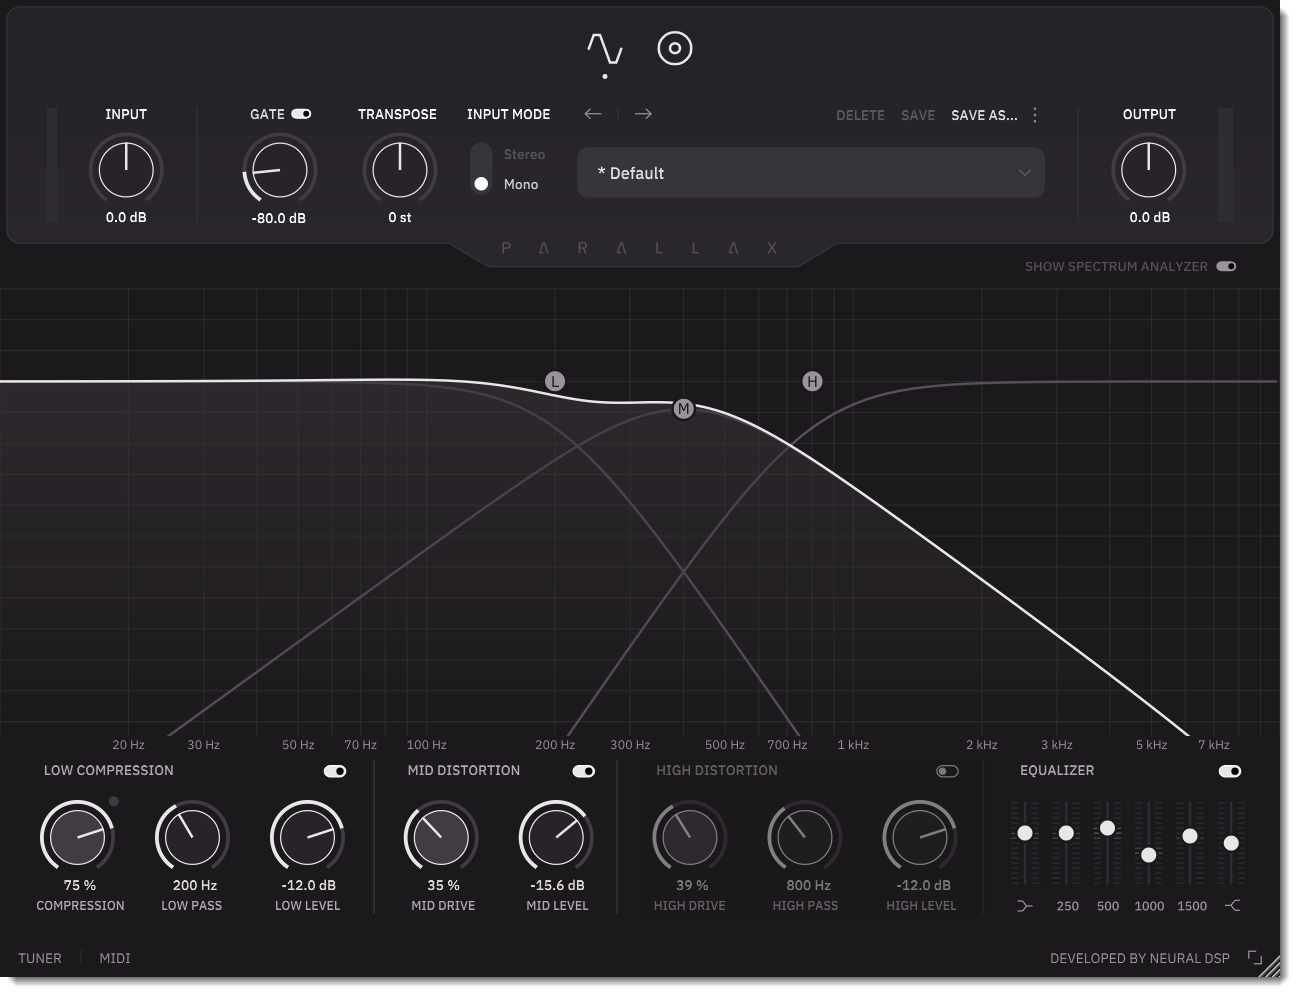Viewport: 1297px width, 994px height.
Task: Click the 0.0 dB output value
Action: 1149,217
